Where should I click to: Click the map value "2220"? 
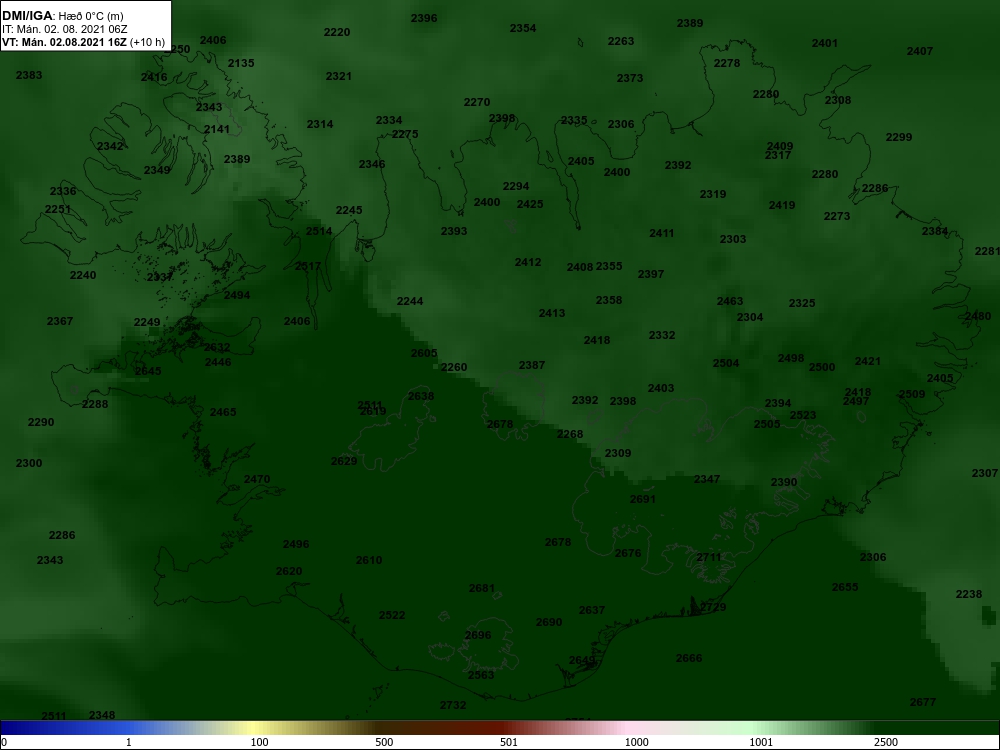[337, 32]
